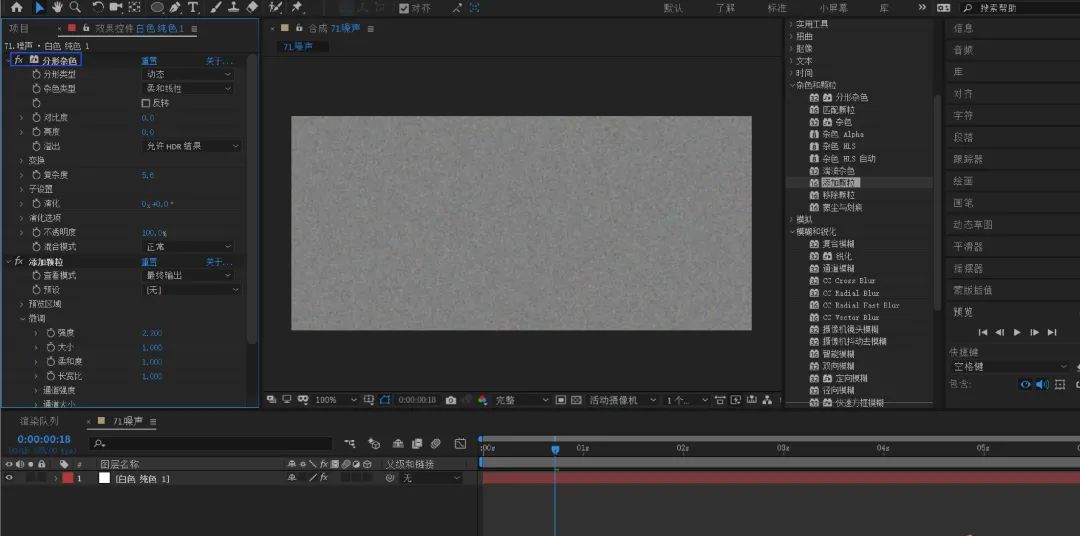Viewport: 1080px width, 536px height.
Task: Toggle stopwatch for 分形类型
Action: click(x=37, y=74)
